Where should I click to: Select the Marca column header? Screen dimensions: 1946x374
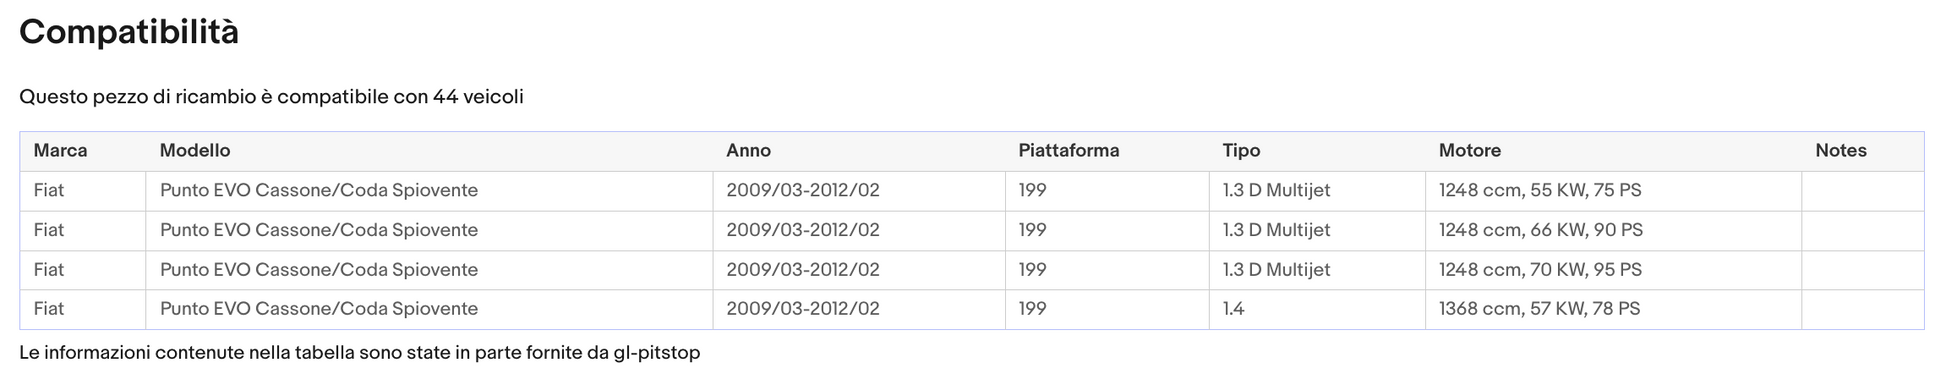[x=60, y=151]
